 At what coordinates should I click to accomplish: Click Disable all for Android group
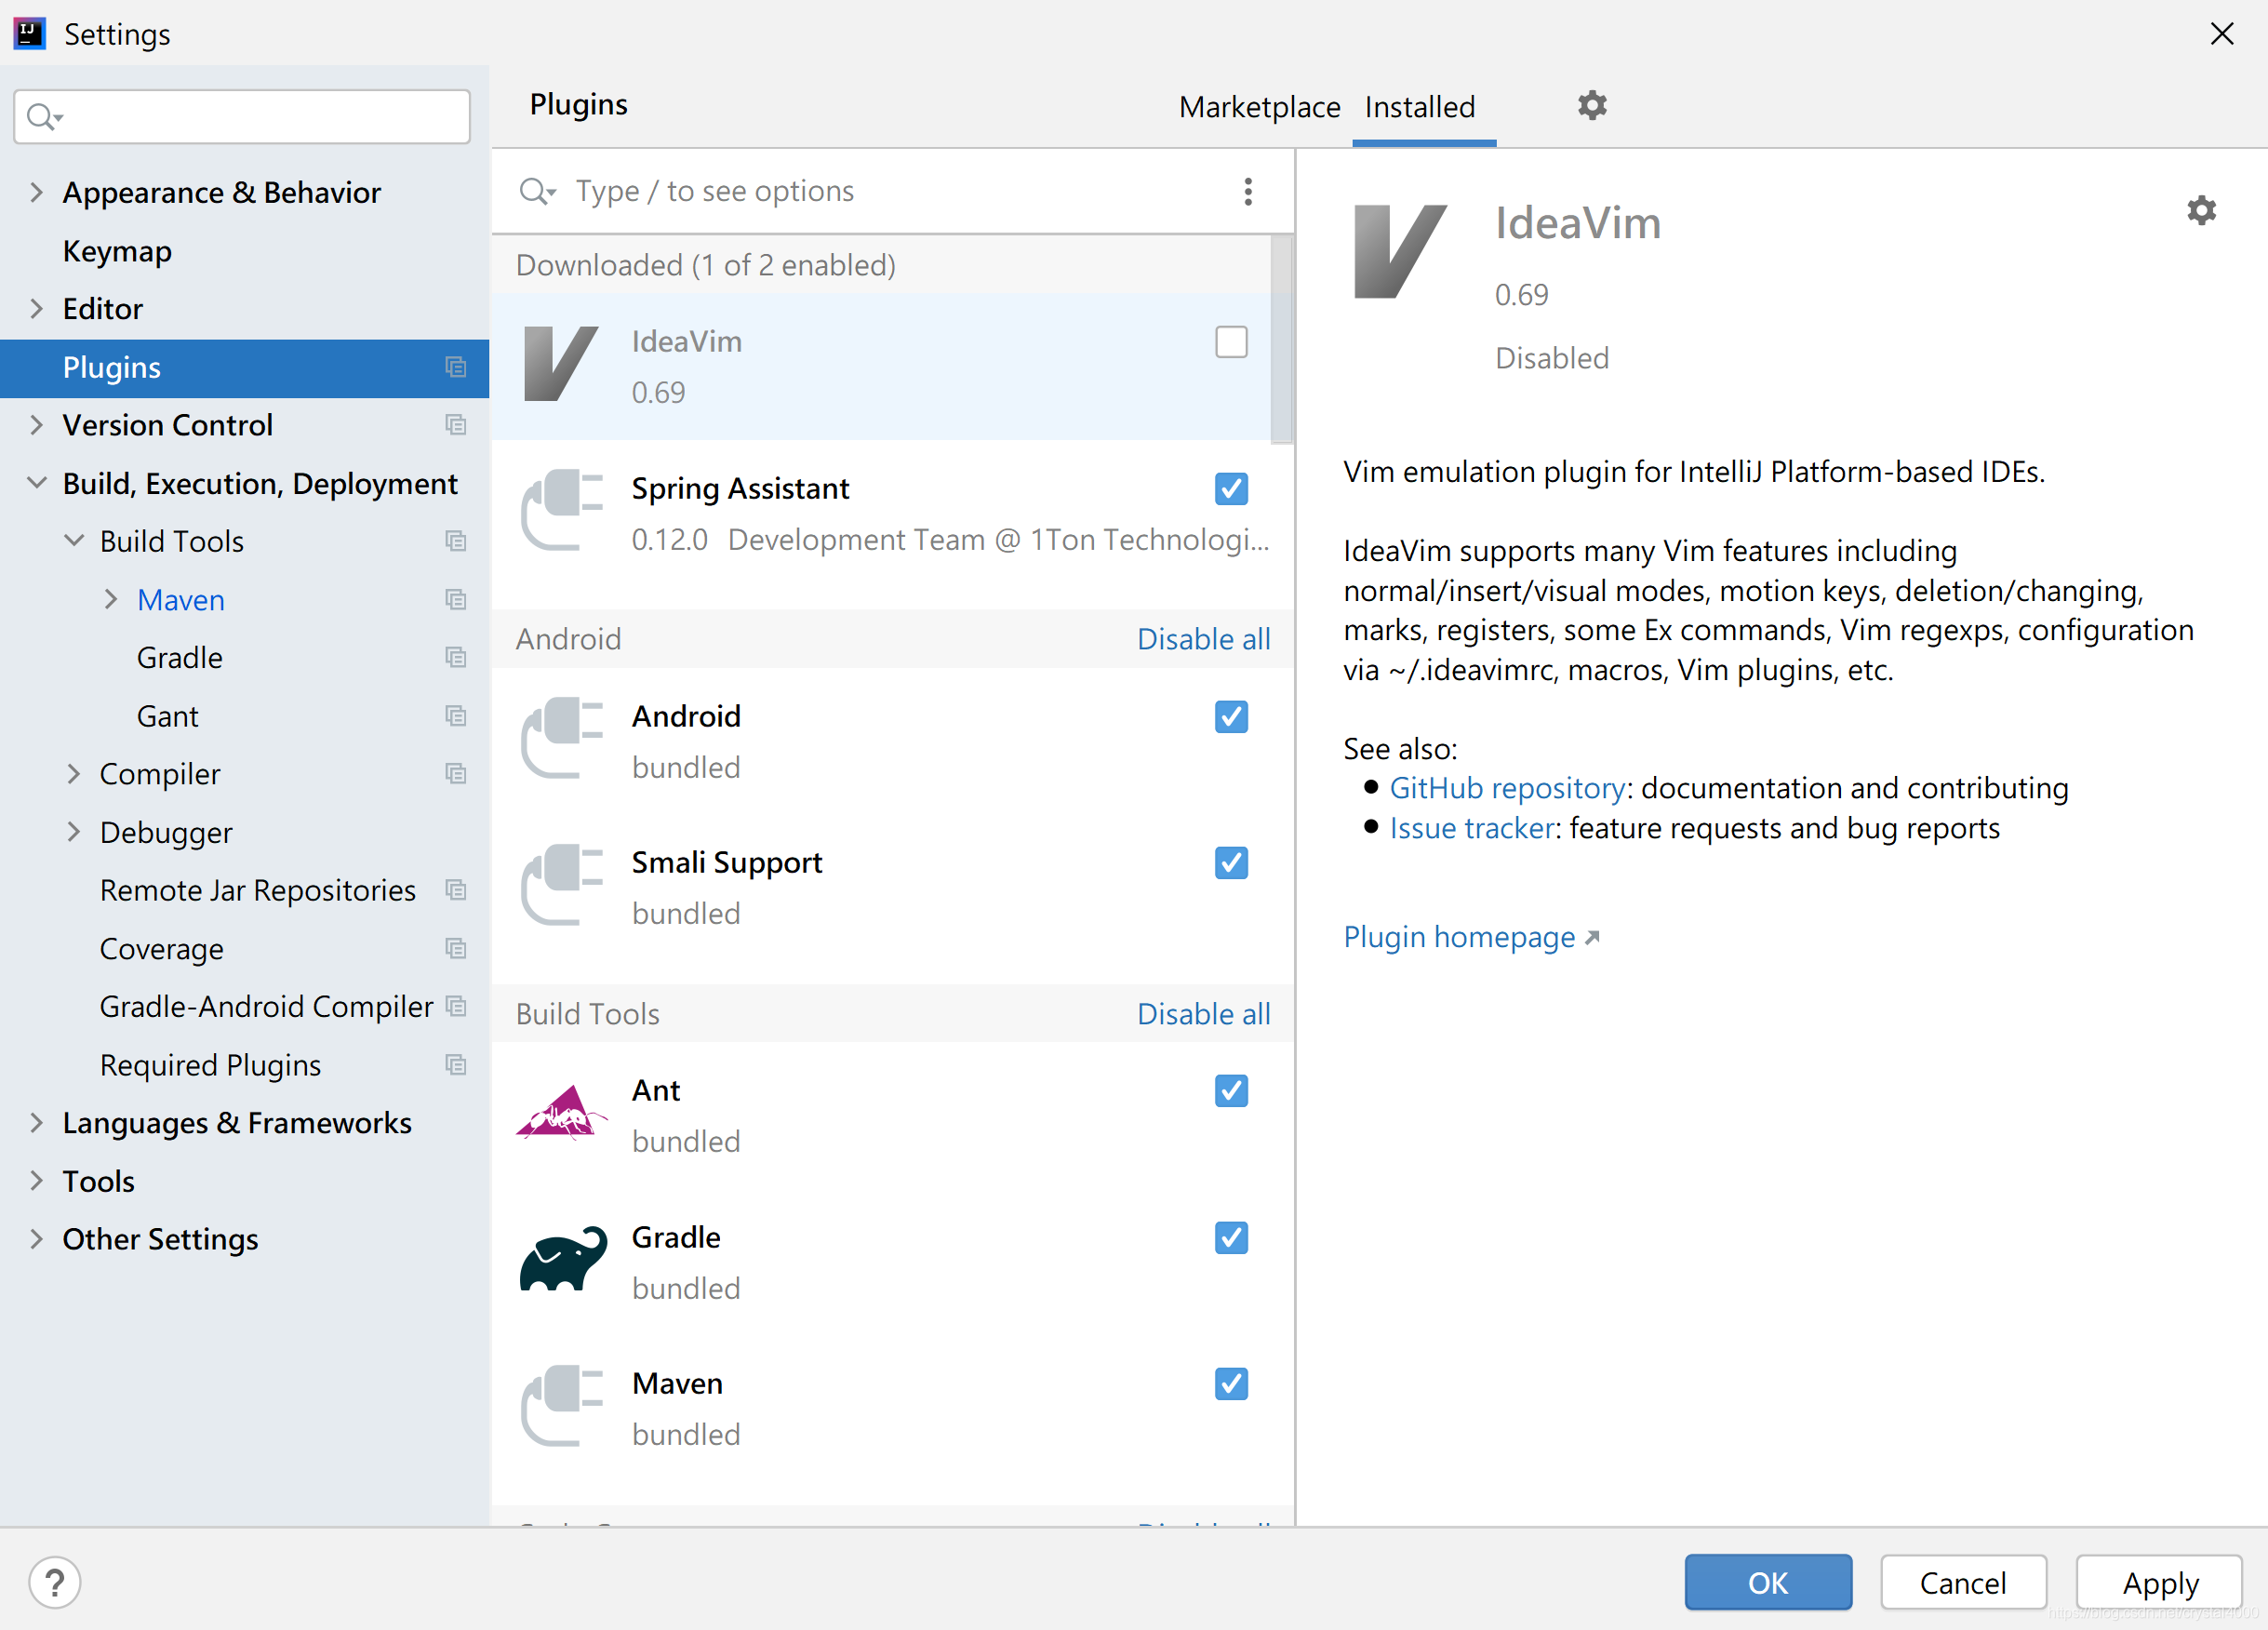click(1203, 639)
